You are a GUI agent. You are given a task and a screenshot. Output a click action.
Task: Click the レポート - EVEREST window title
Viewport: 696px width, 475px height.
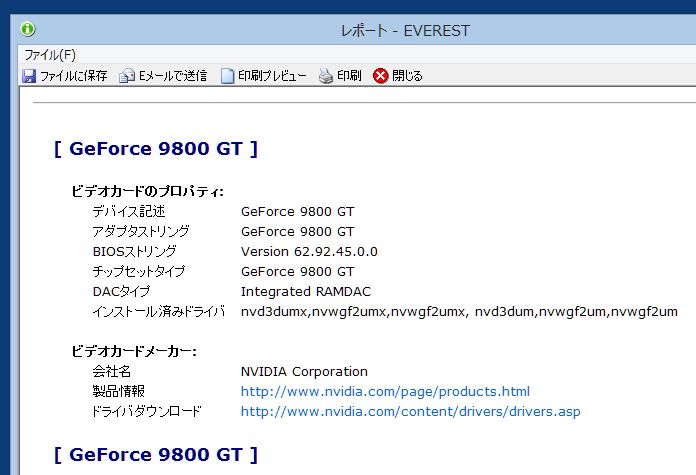pos(405,31)
